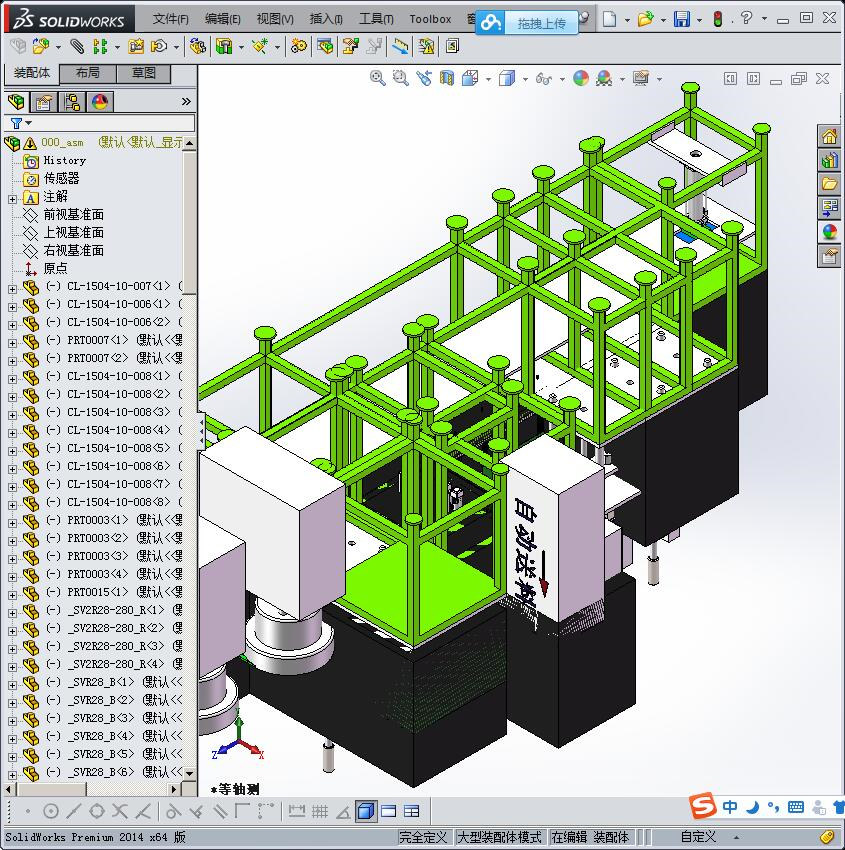This screenshot has height=850, width=845.
Task: Click the 大型装配体模式 status indicator
Action: (x=499, y=837)
